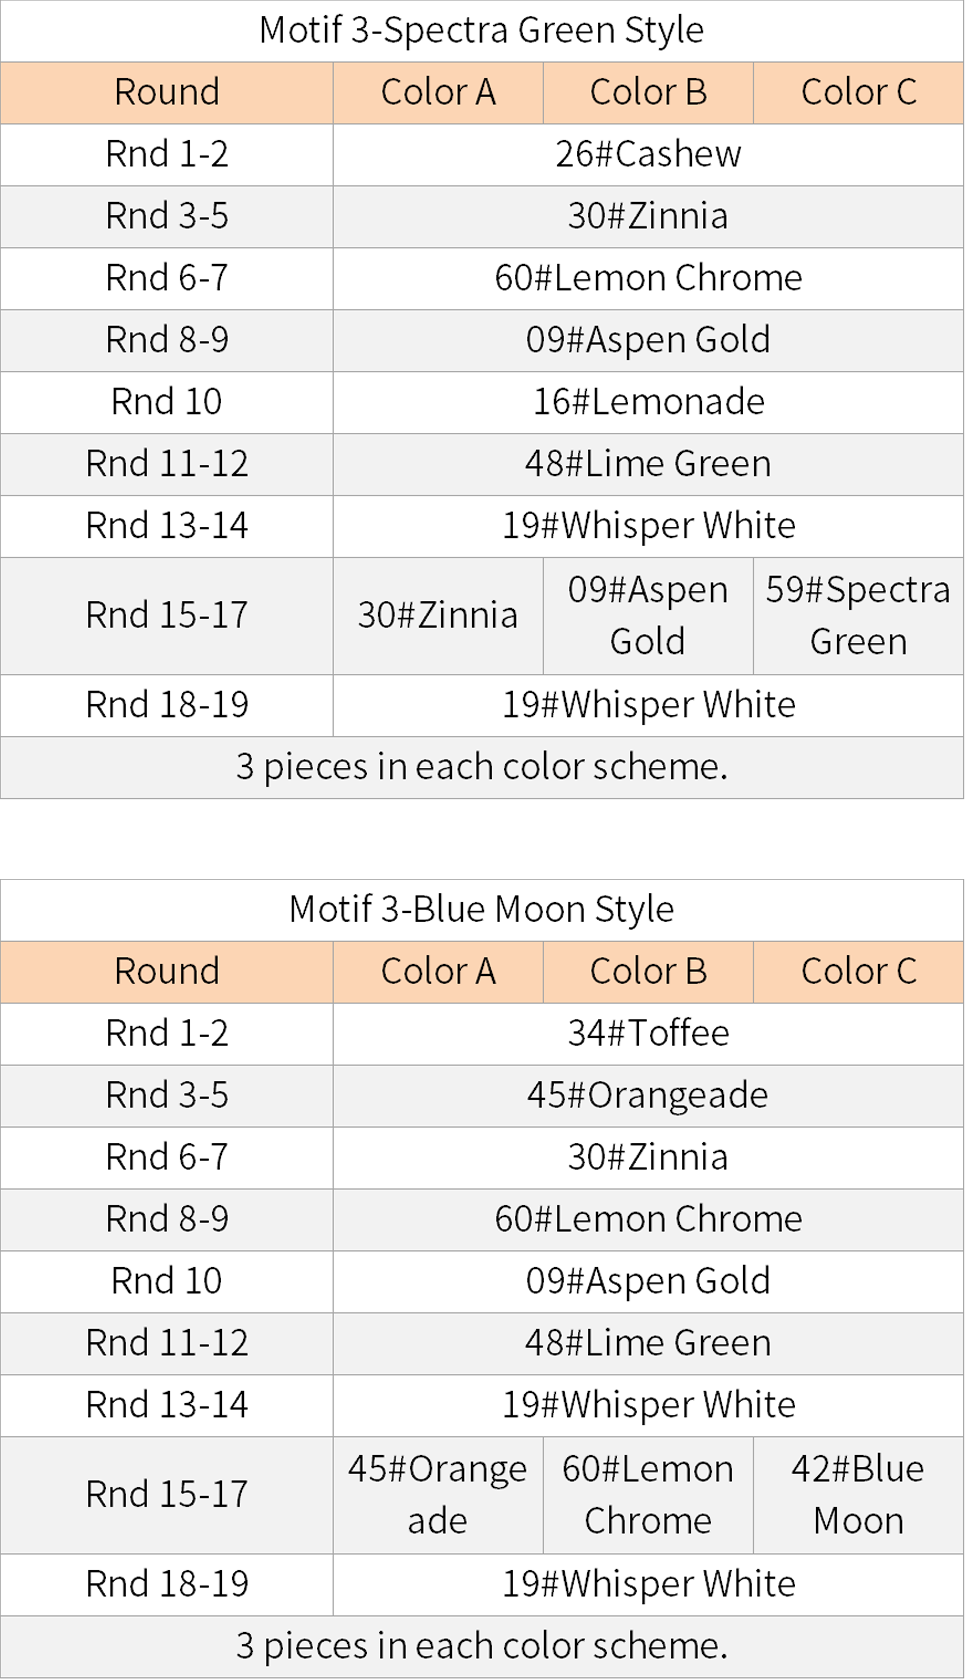Image resolution: width=965 pixels, height=1679 pixels.
Task: Select the 30#Zinnia cell under Color A
Action: [x=438, y=616]
